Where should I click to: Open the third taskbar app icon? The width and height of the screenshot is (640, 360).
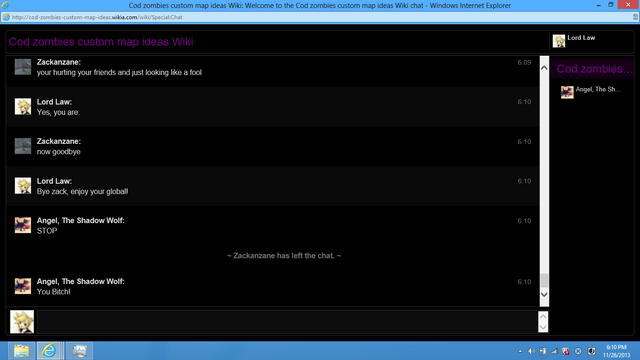79,351
